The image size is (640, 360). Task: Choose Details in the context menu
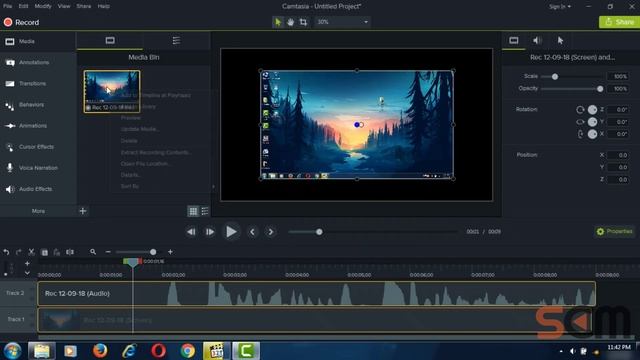[x=131, y=175]
